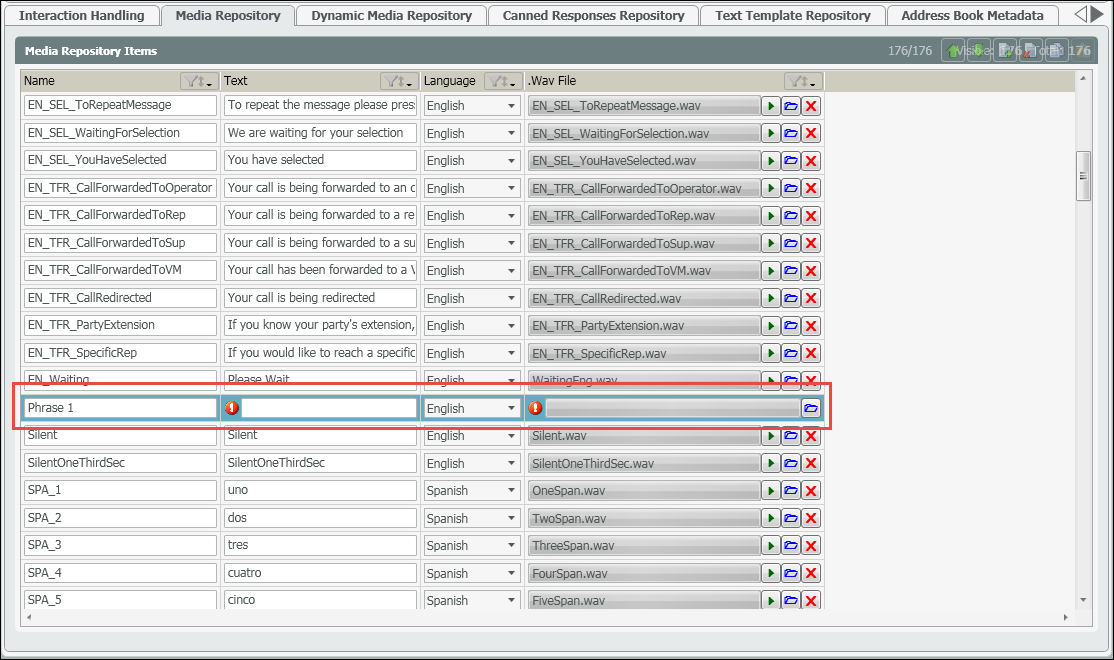Viewport: 1114px width, 660px height.
Task: Open file browser for Silent.wav row
Action: 791,436
